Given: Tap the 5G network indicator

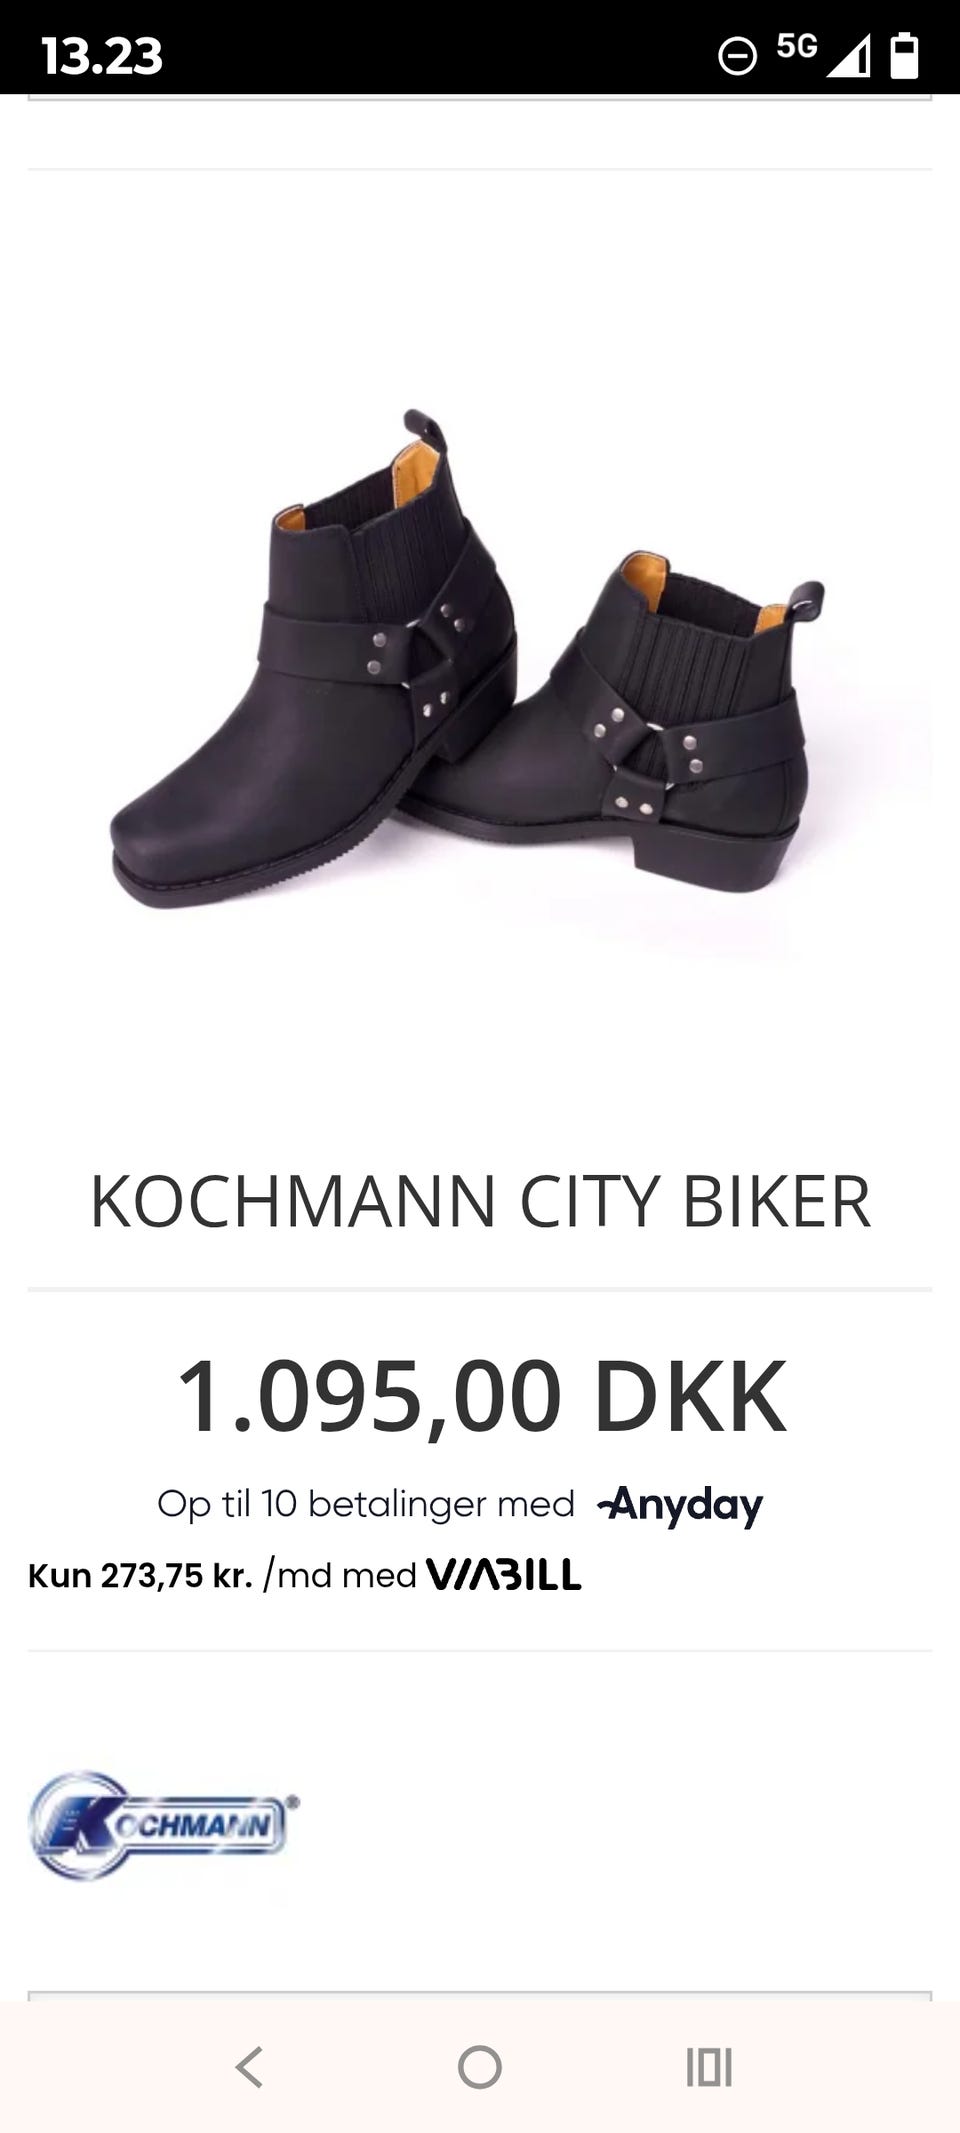Looking at the screenshot, I should pos(797,46).
